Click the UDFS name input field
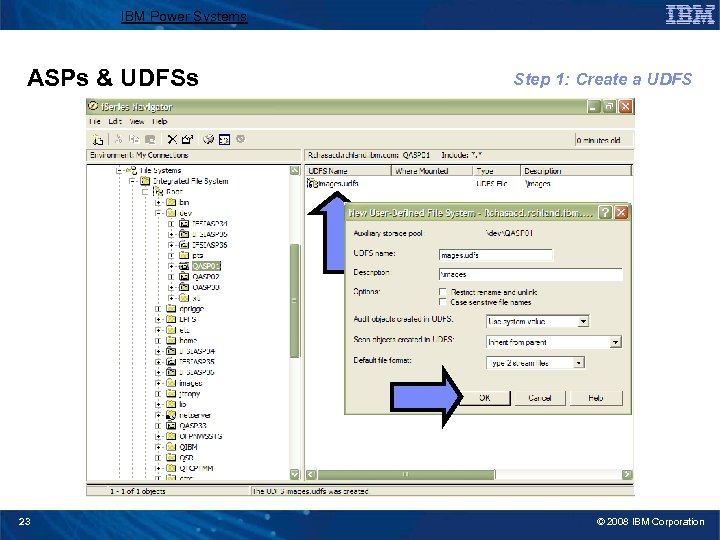The width and height of the screenshot is (720, 540). pos(496,255)
